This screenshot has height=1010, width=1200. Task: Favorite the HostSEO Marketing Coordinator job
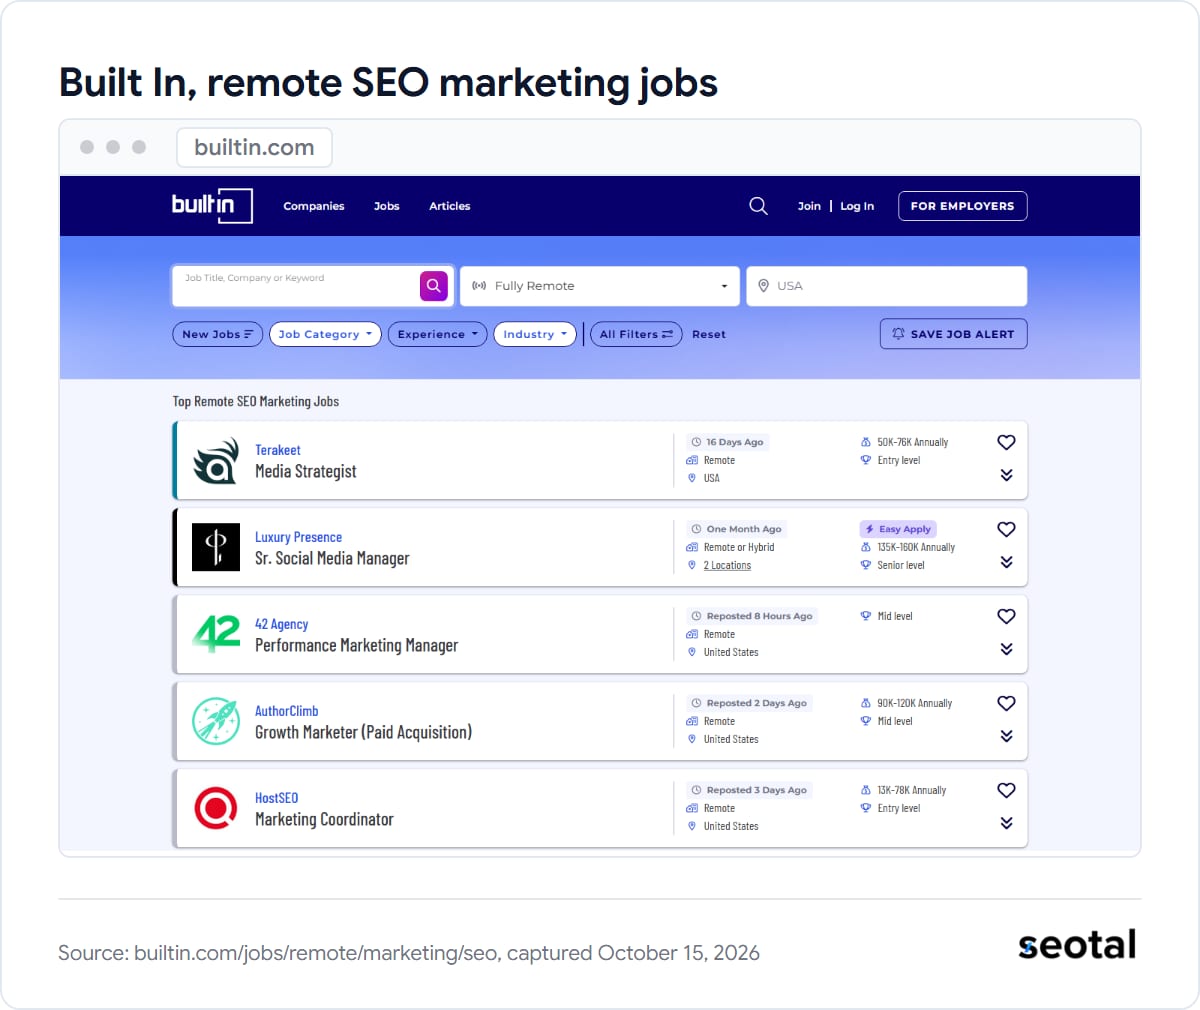[x=1006, y=790]
